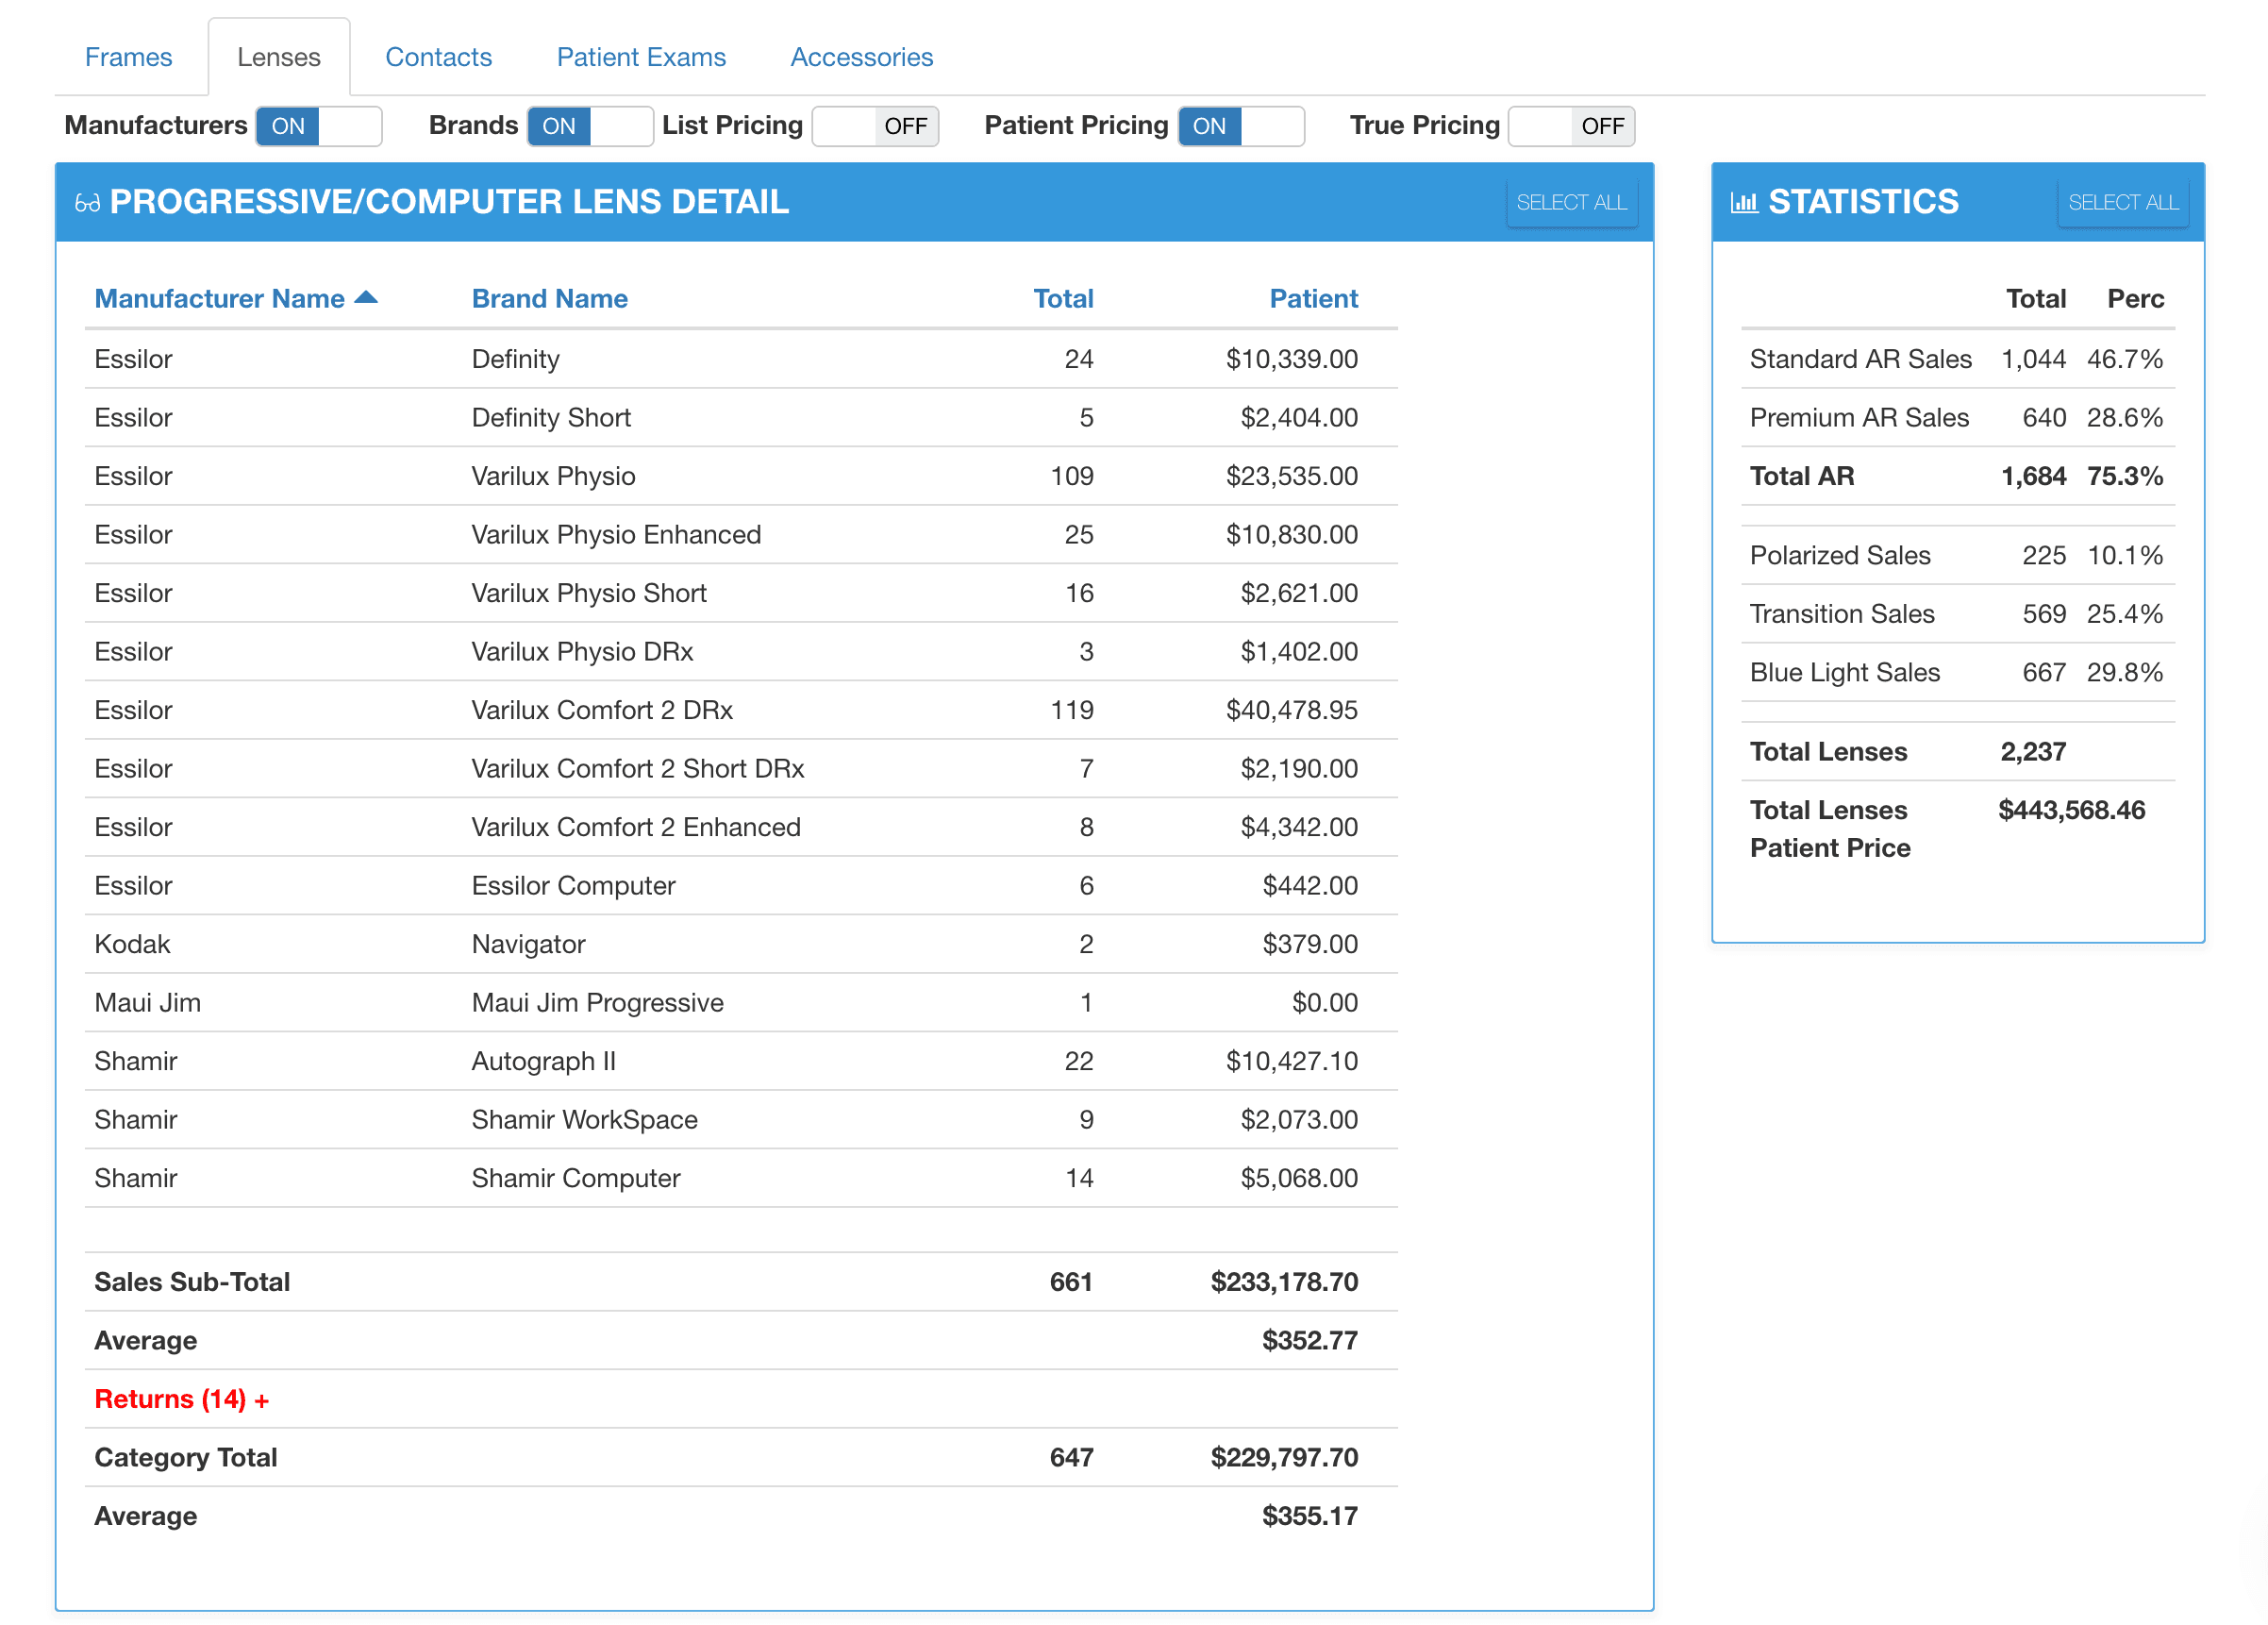Screen dimensions: 2268x1625
Task: Click the Total Lenses 2,237 value
Action: coord(2032,751)
